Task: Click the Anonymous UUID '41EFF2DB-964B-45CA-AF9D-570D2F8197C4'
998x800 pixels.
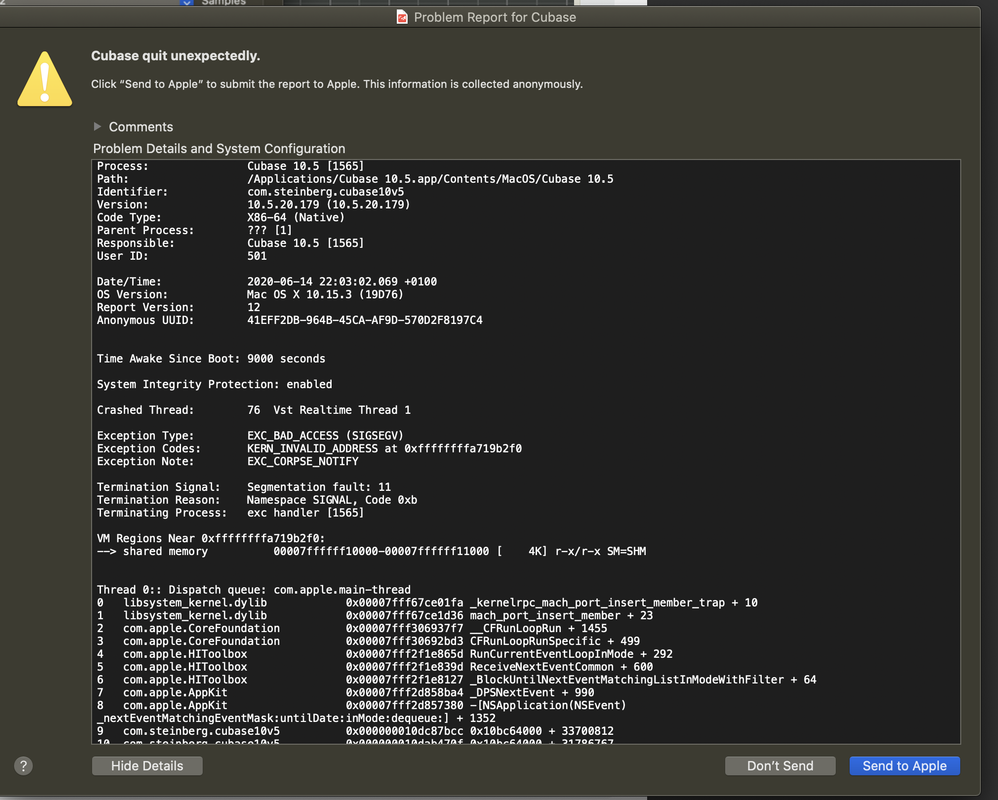Action: tap(365, 320)
